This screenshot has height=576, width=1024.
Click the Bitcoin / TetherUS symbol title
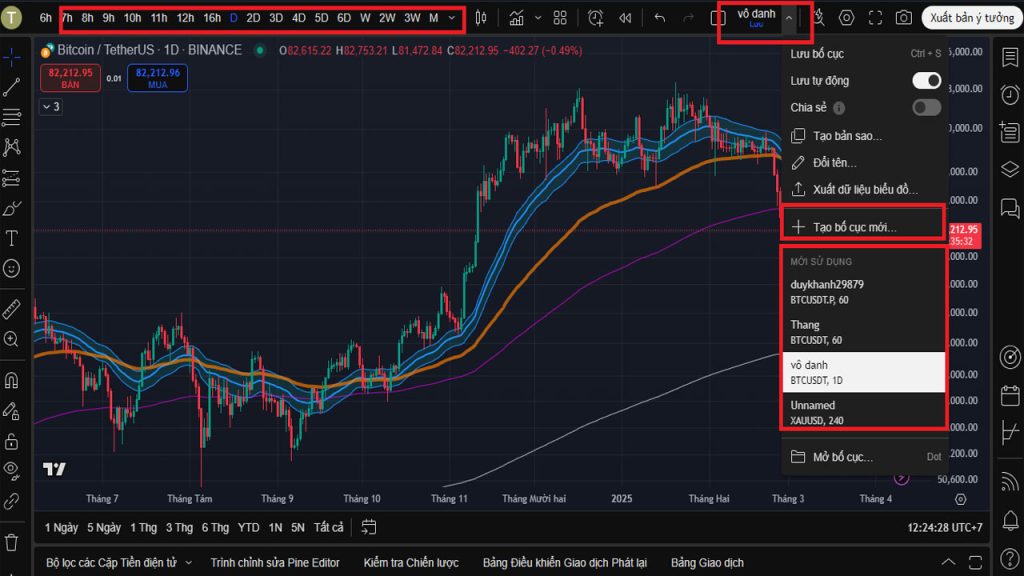pyautogui.click(x=106, y=50)
